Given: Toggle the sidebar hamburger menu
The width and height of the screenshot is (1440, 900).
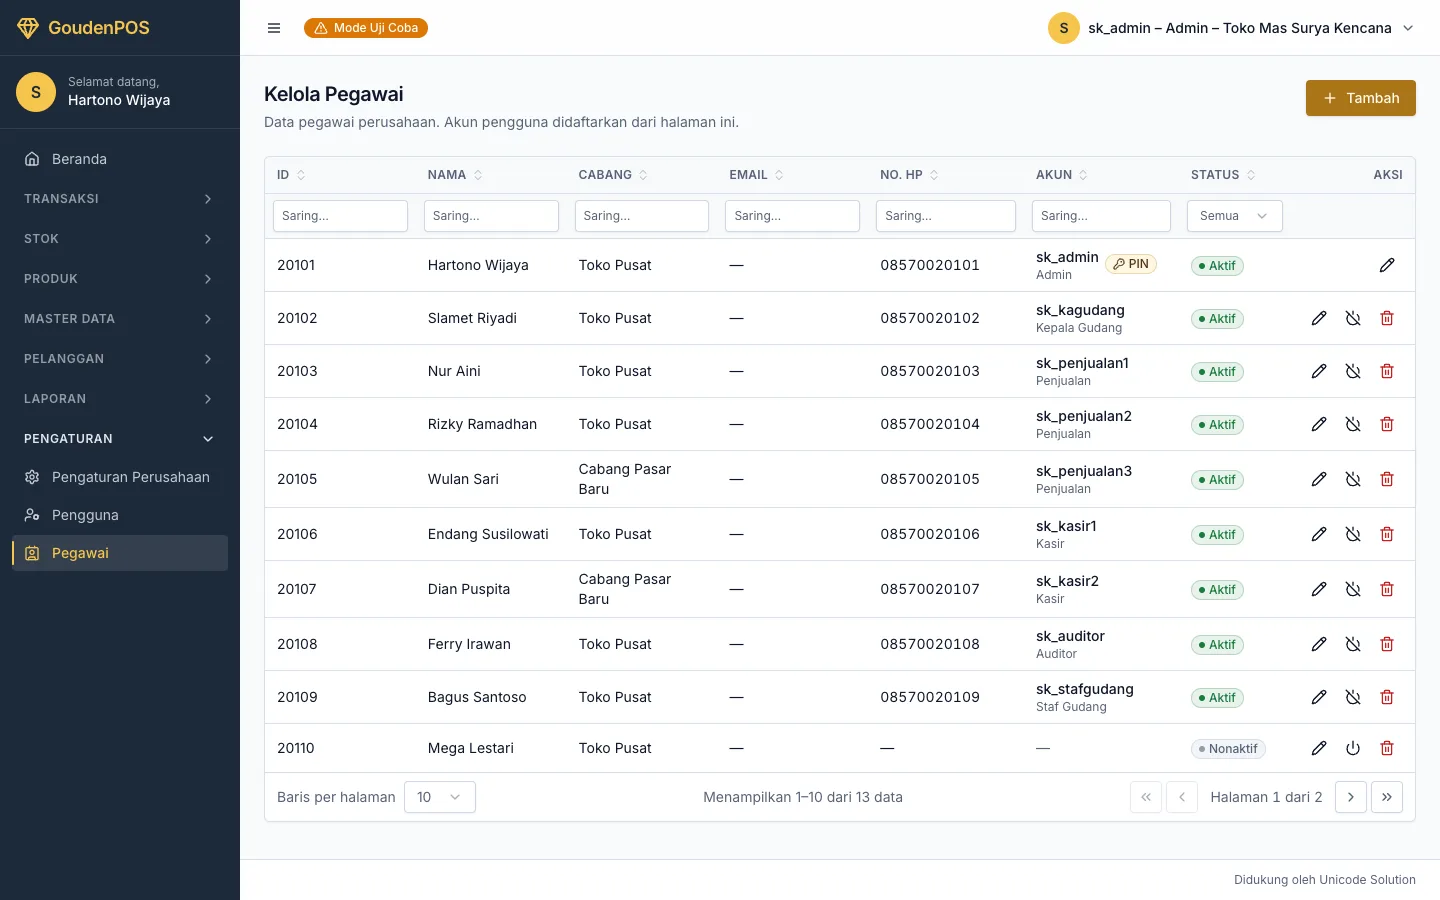Looking at the screenshot, I should click(274, 28).
